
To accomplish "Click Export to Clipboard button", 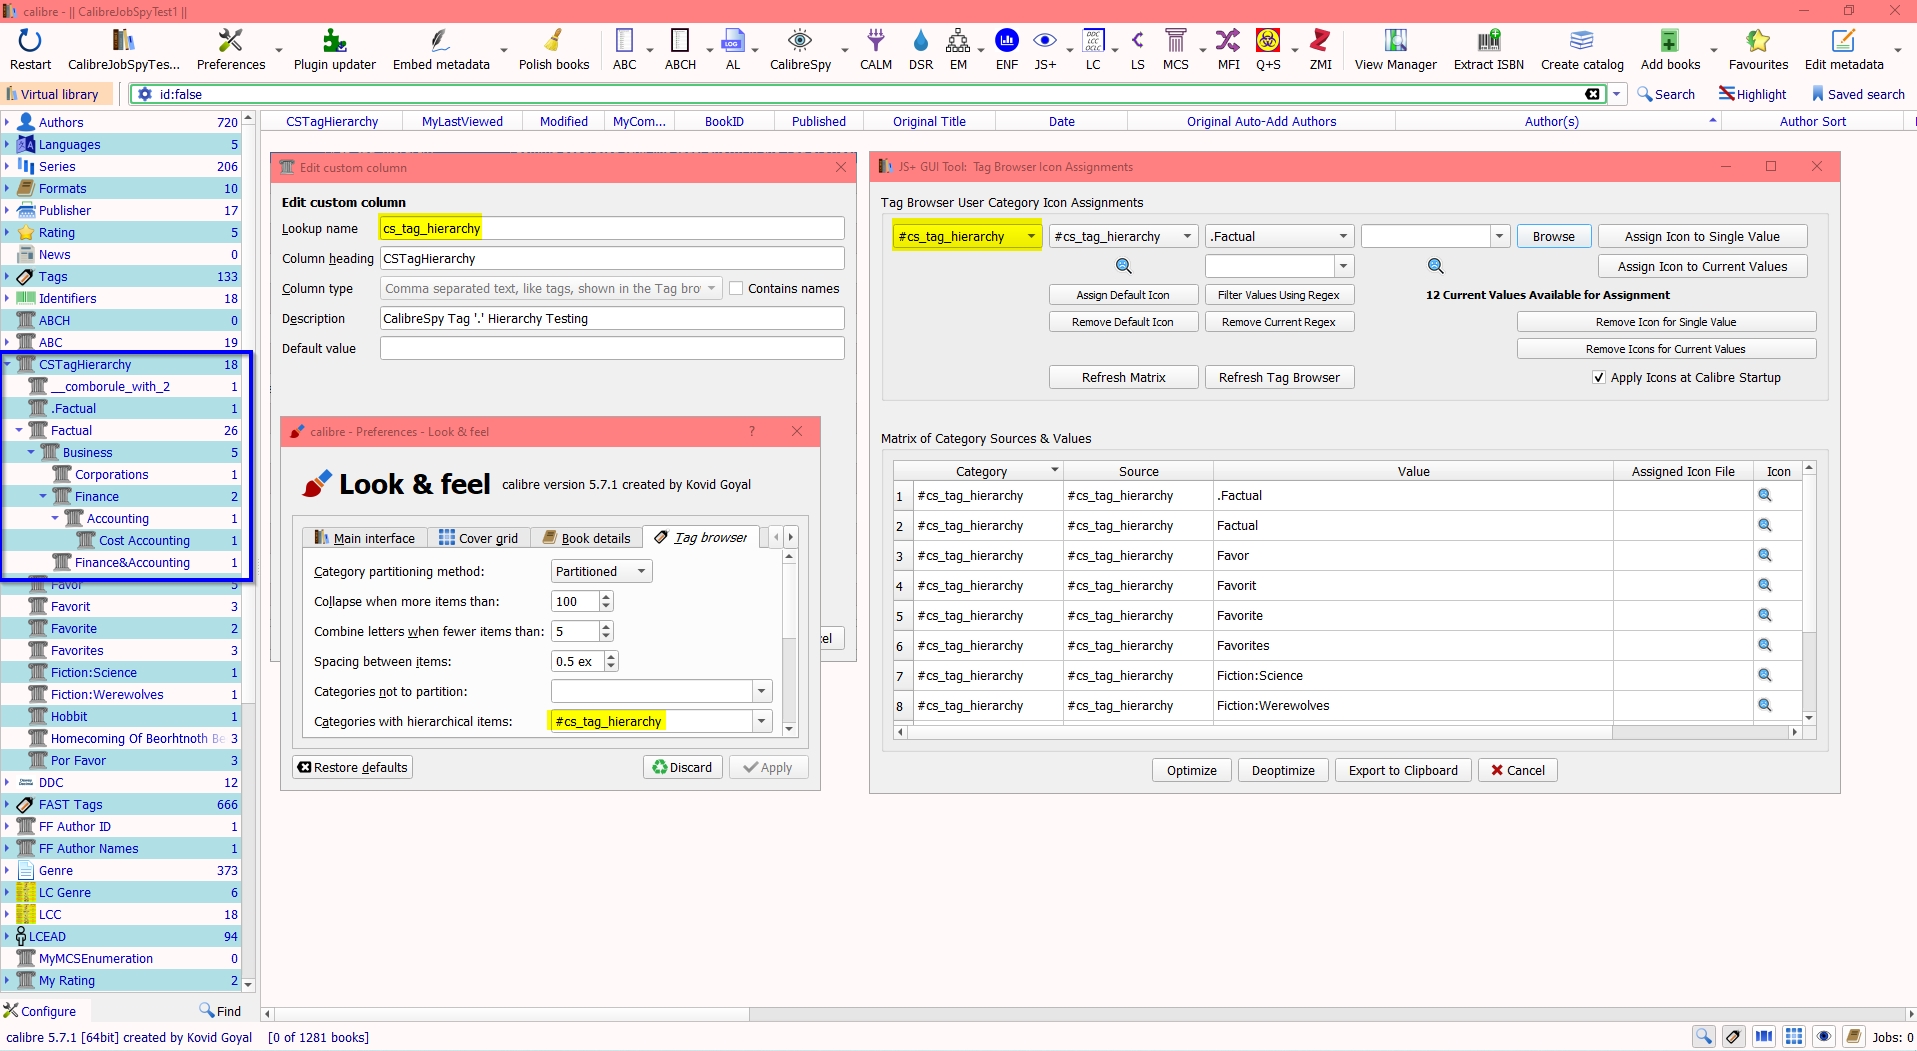I will tap(1403, 770).
